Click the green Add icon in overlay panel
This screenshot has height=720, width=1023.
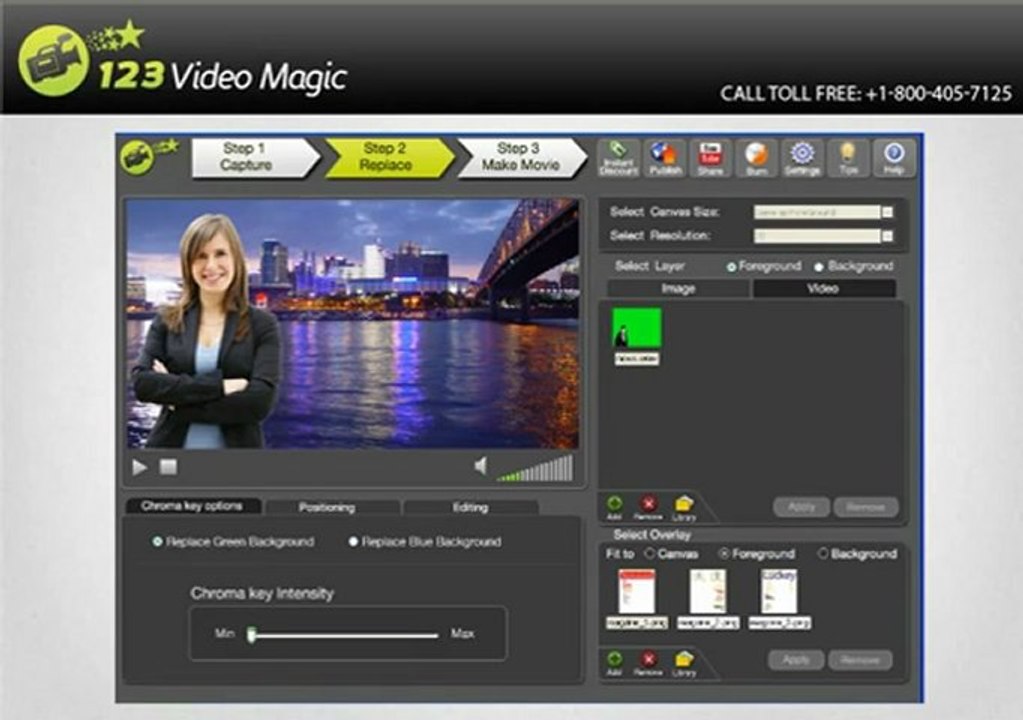[614, 663]
